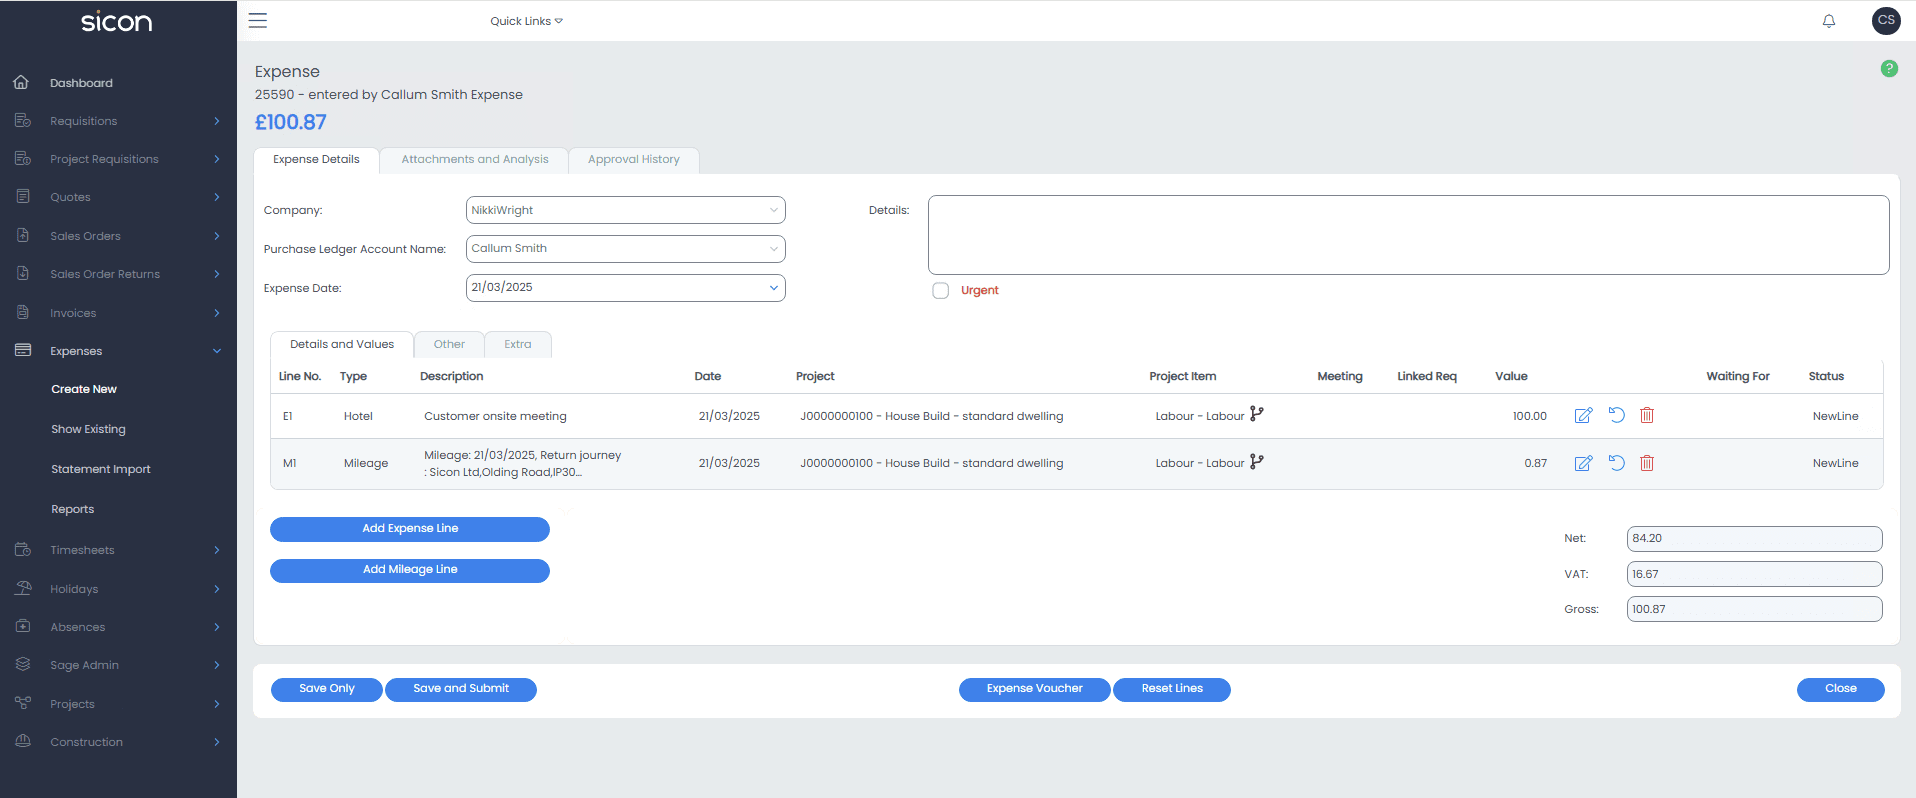Click Add Expense Line button
Image resolution: width=1916 pixels, height=798 pixels.
pos(410,529)
